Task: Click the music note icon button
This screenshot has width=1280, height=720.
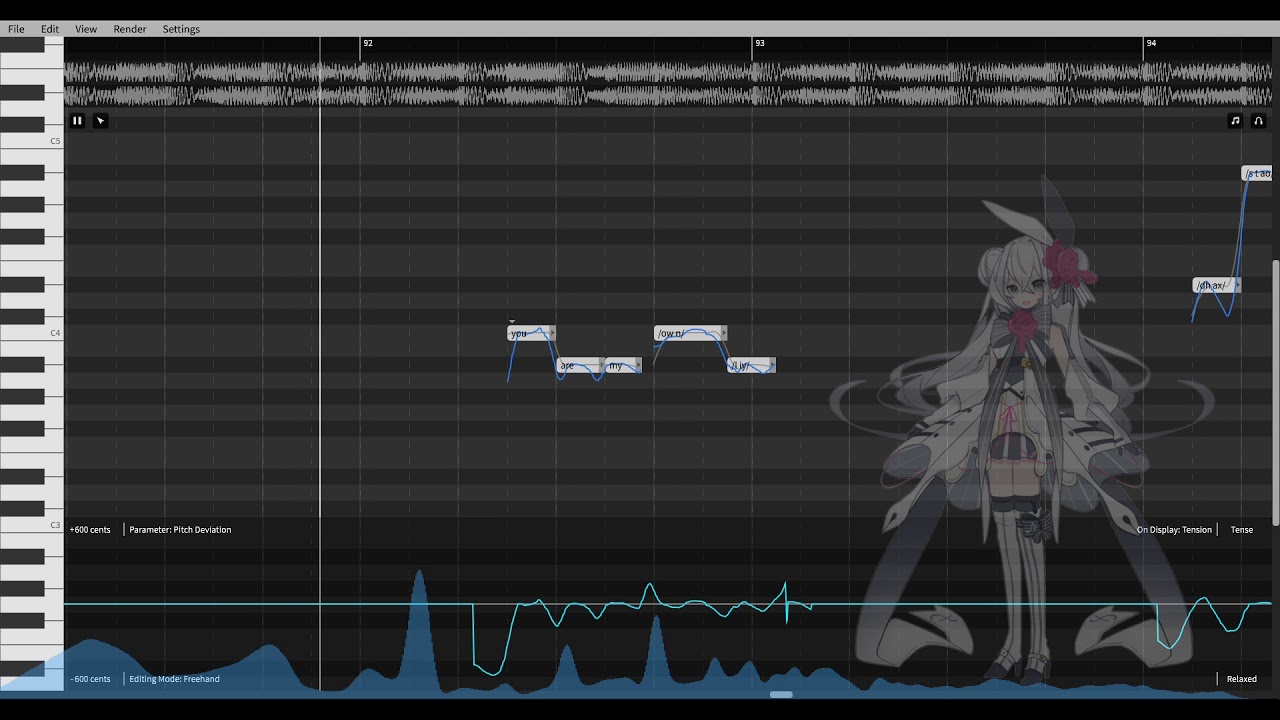Action: [x=1235, y=121]
